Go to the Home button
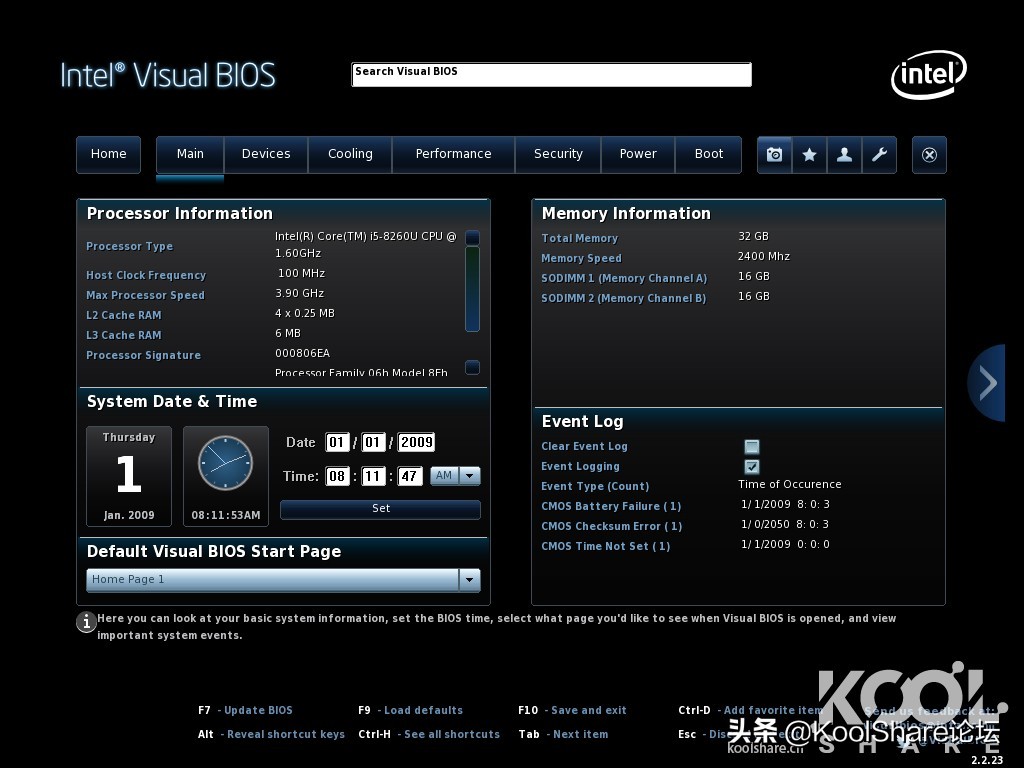The image size is (1024, 768). click(x=108, y=154)
